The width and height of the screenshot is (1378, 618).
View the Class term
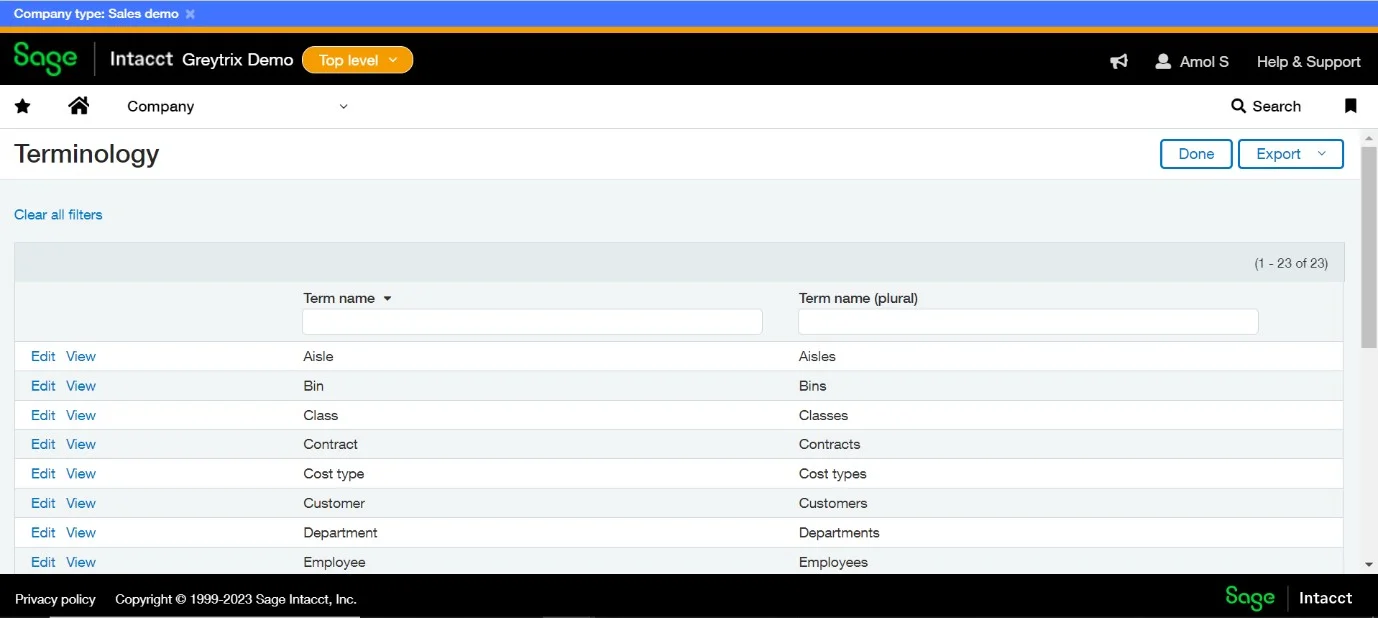[81, 415]
